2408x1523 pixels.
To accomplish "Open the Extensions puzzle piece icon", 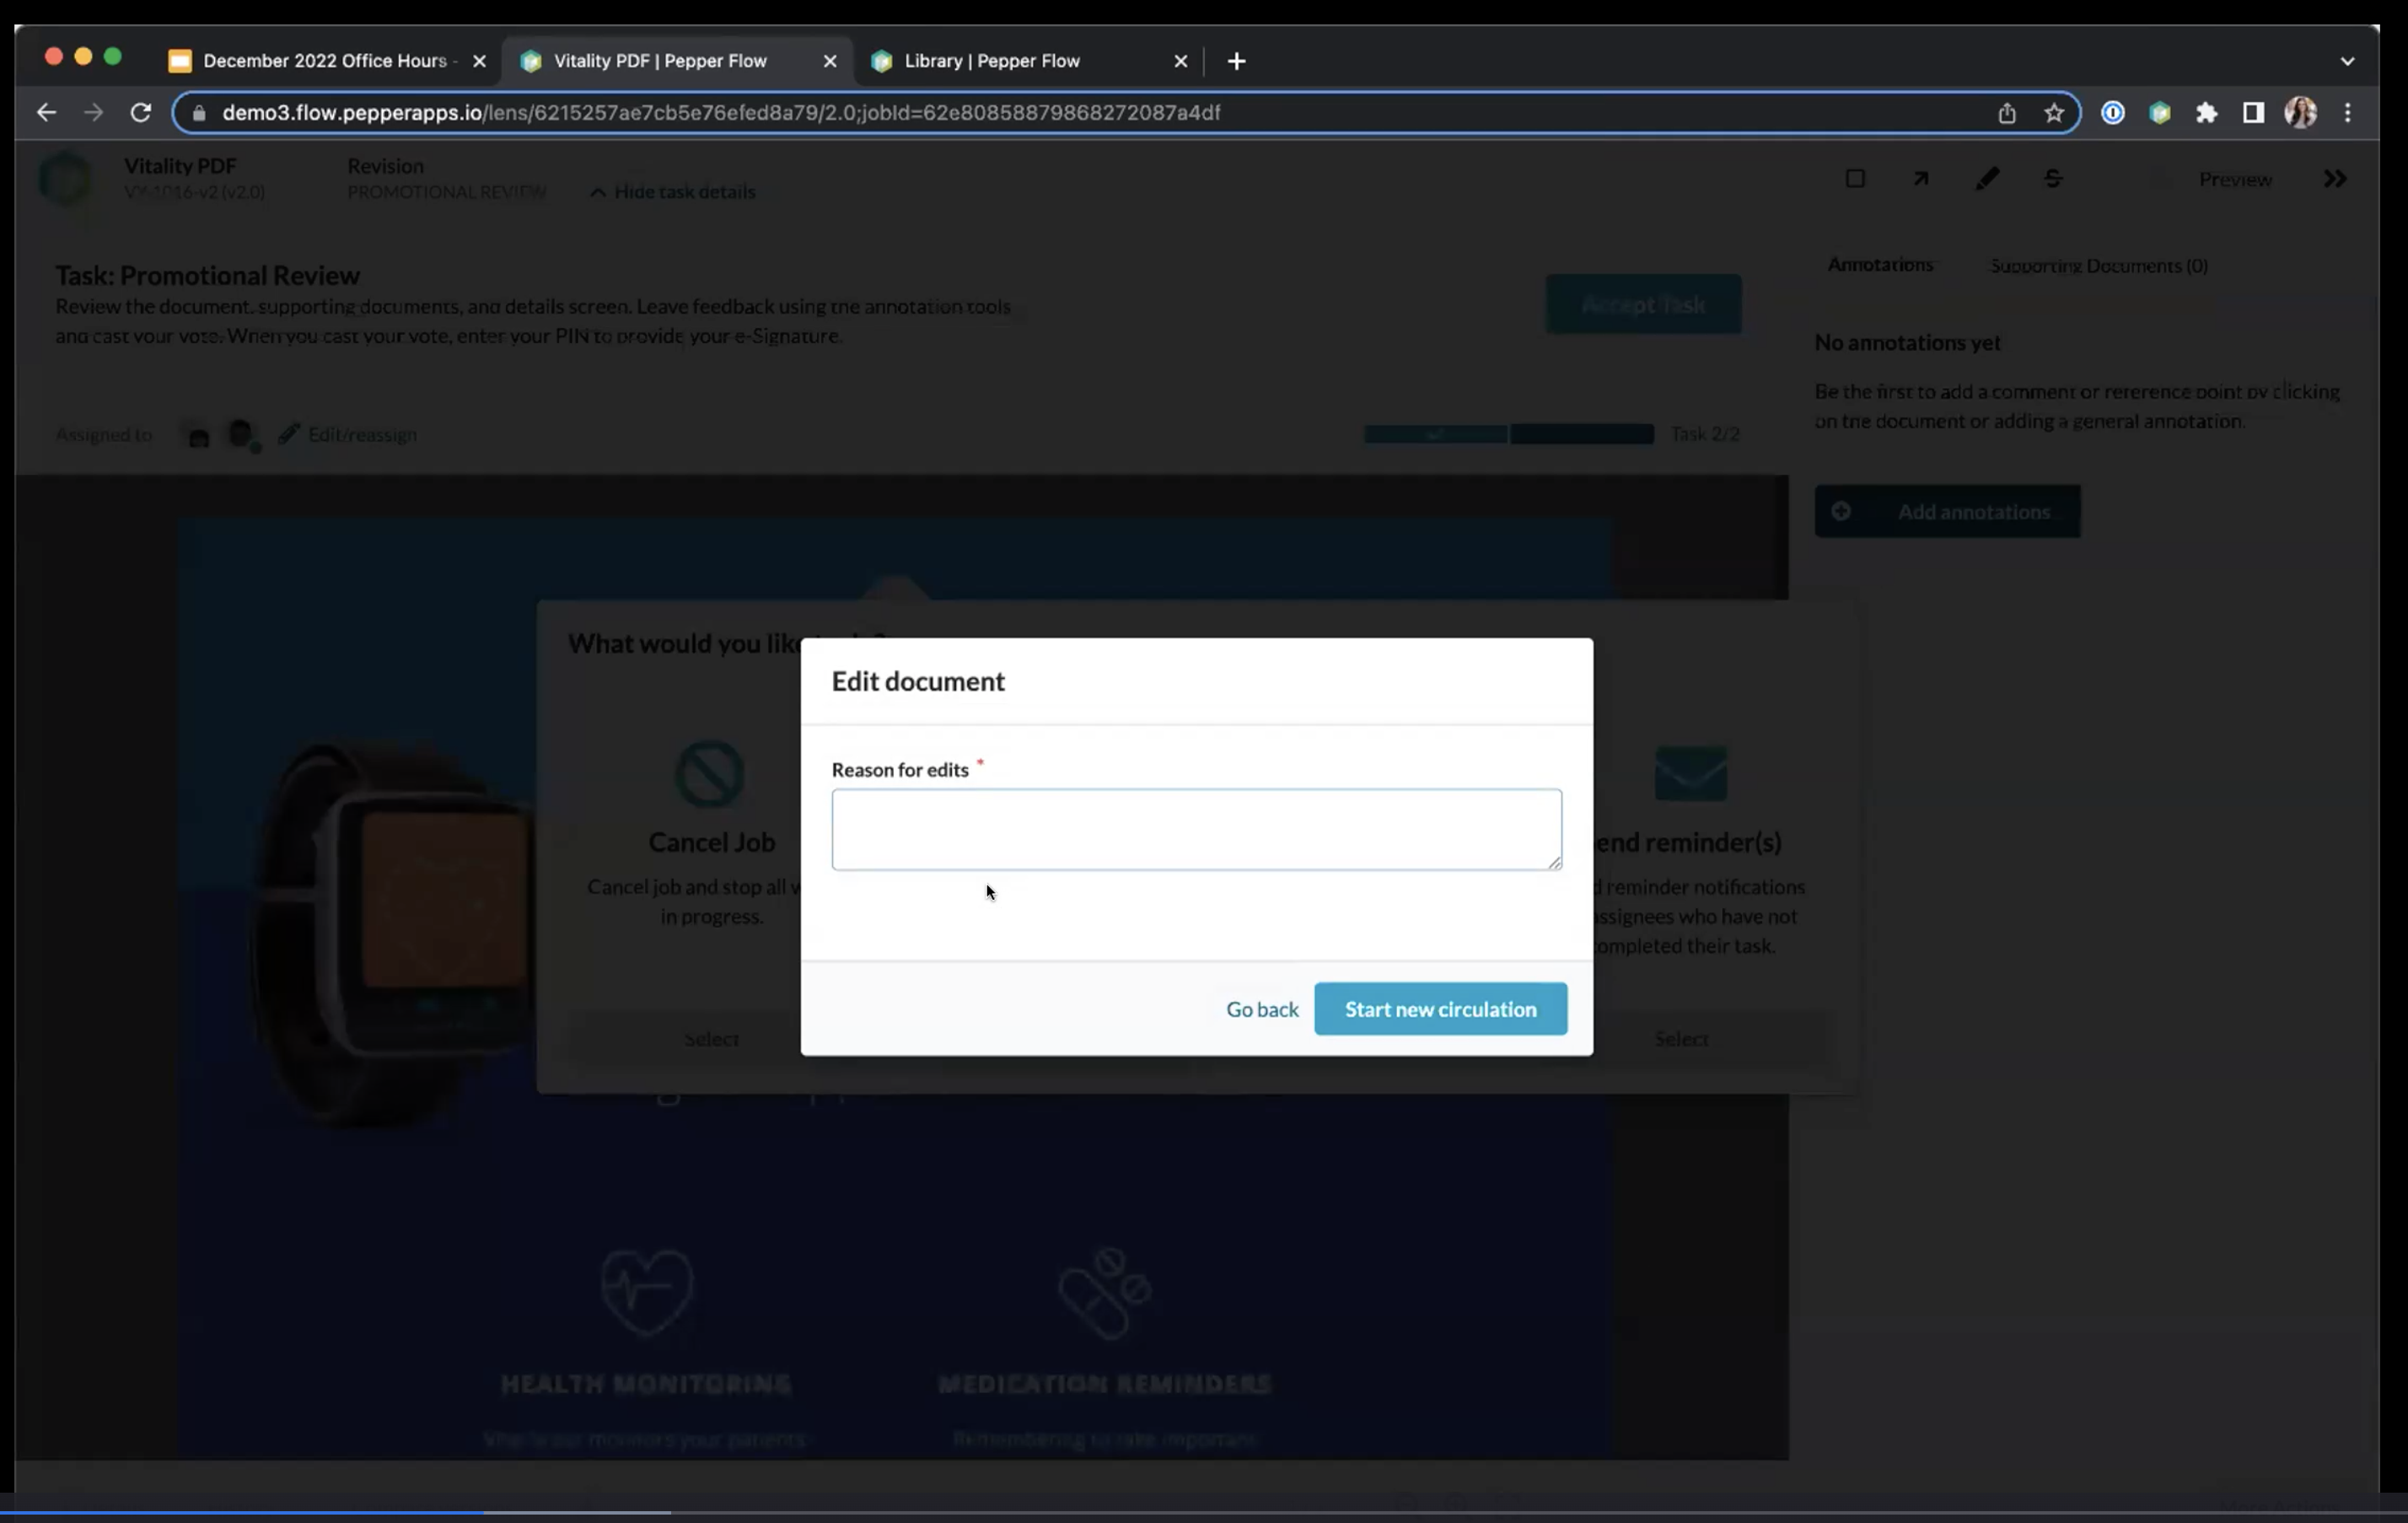I will click(x=2207, y=113).
